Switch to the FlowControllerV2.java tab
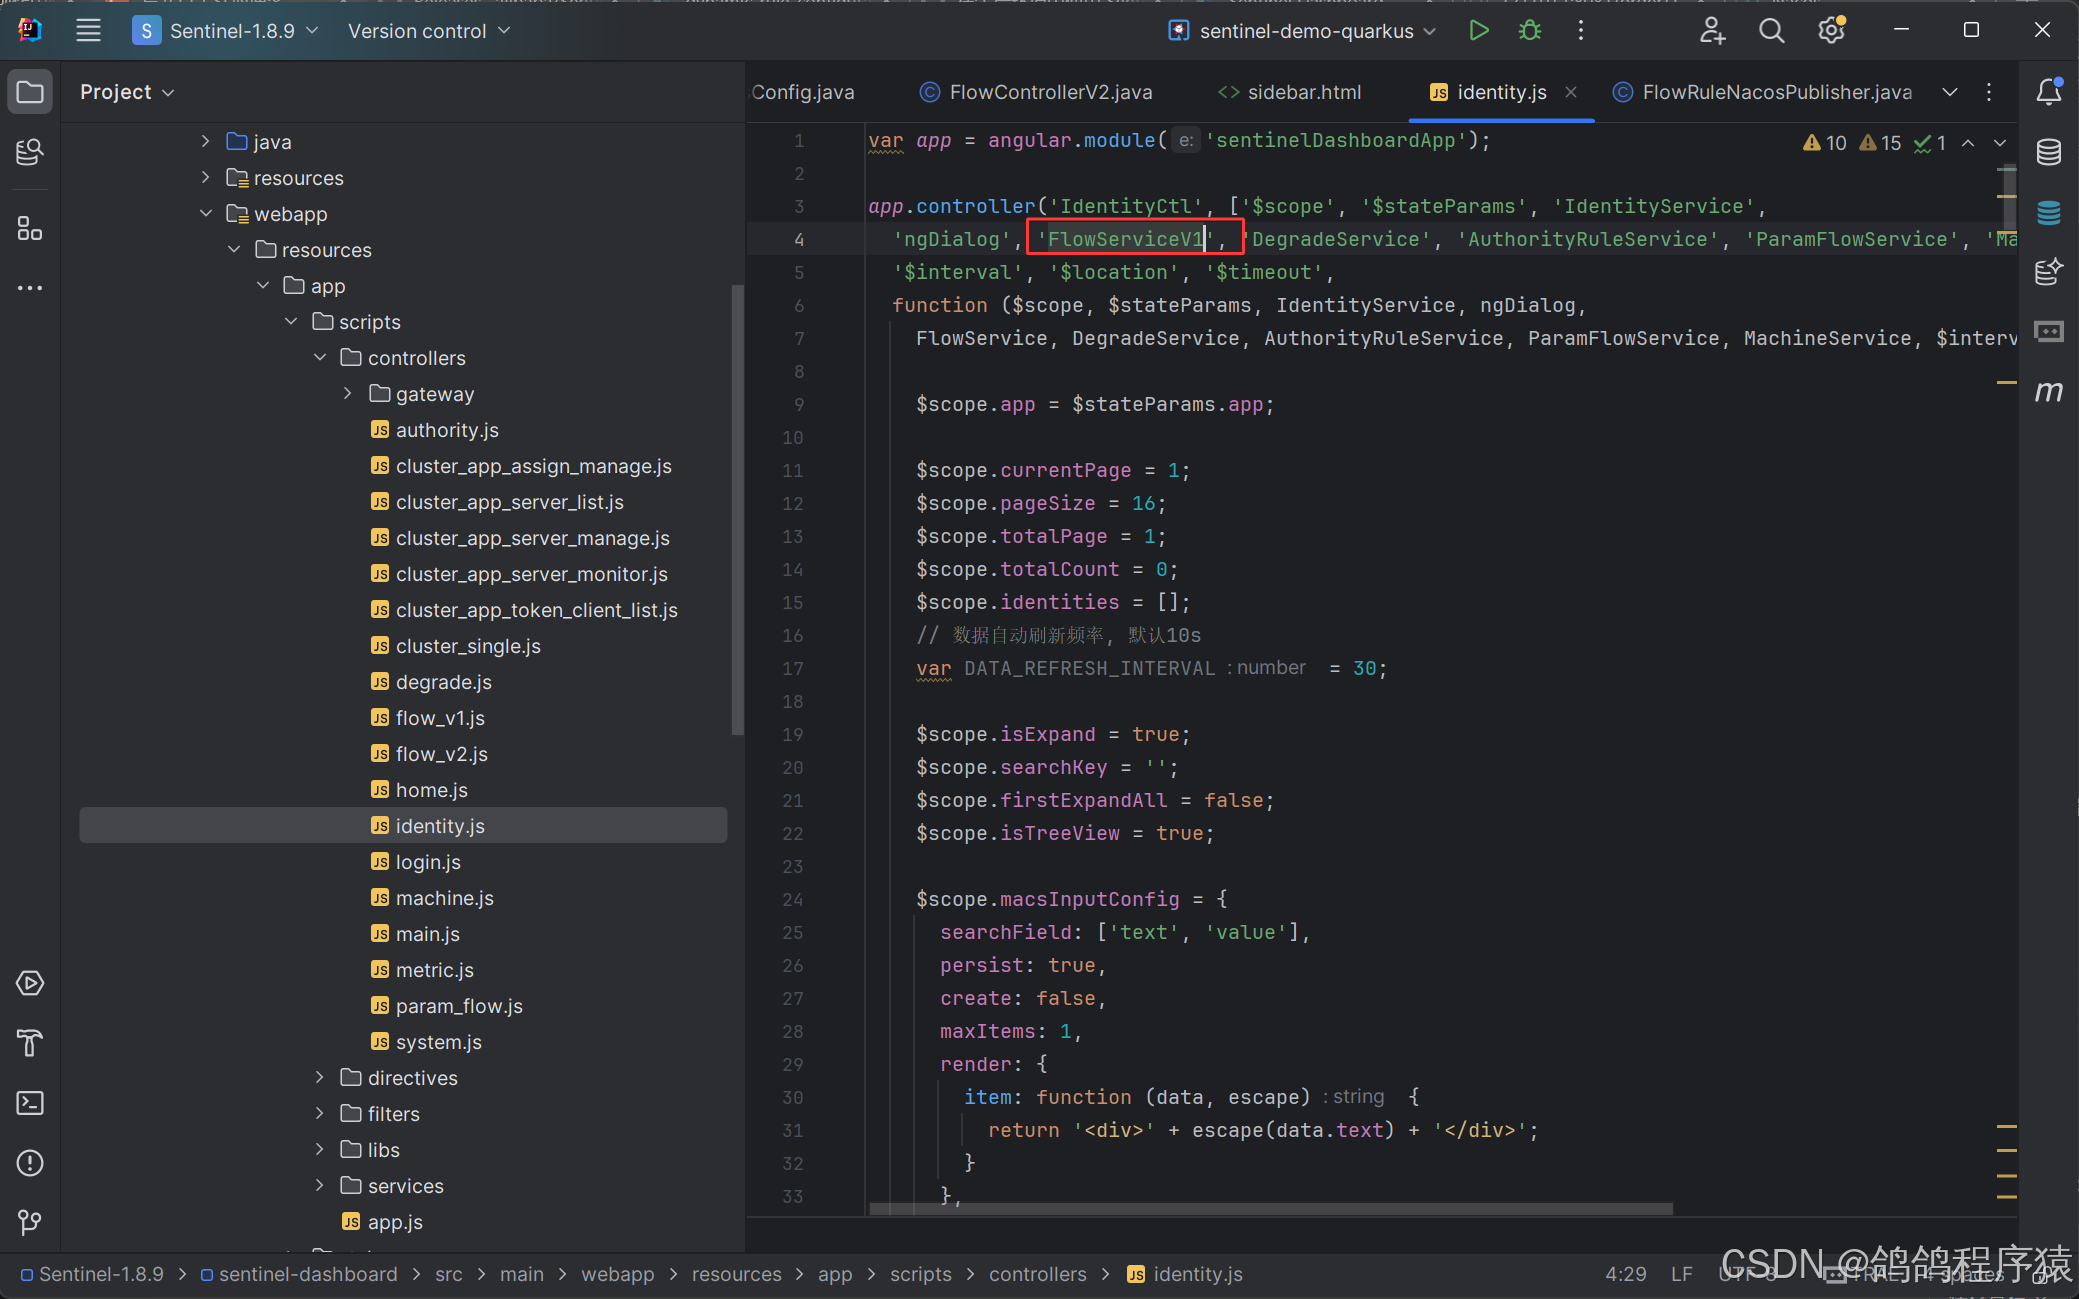 1050,92
